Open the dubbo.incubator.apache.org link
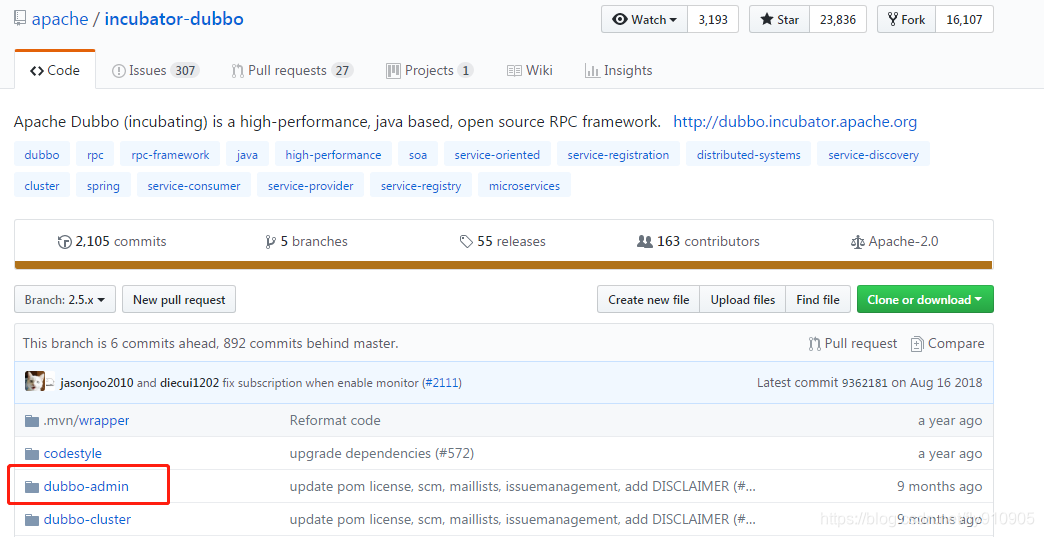Viewport: 1044px width, 537px height. point(795,122)
